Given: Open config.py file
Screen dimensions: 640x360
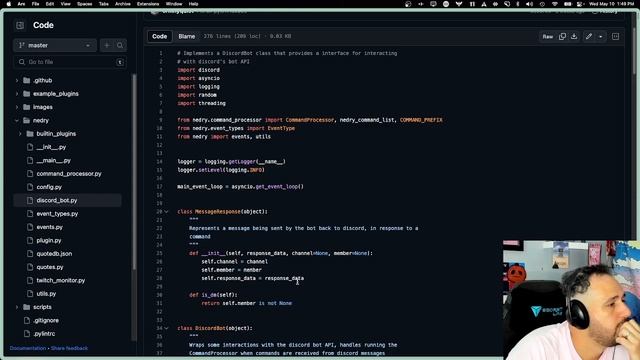Looking at the screenshot, I should [49, 187].
